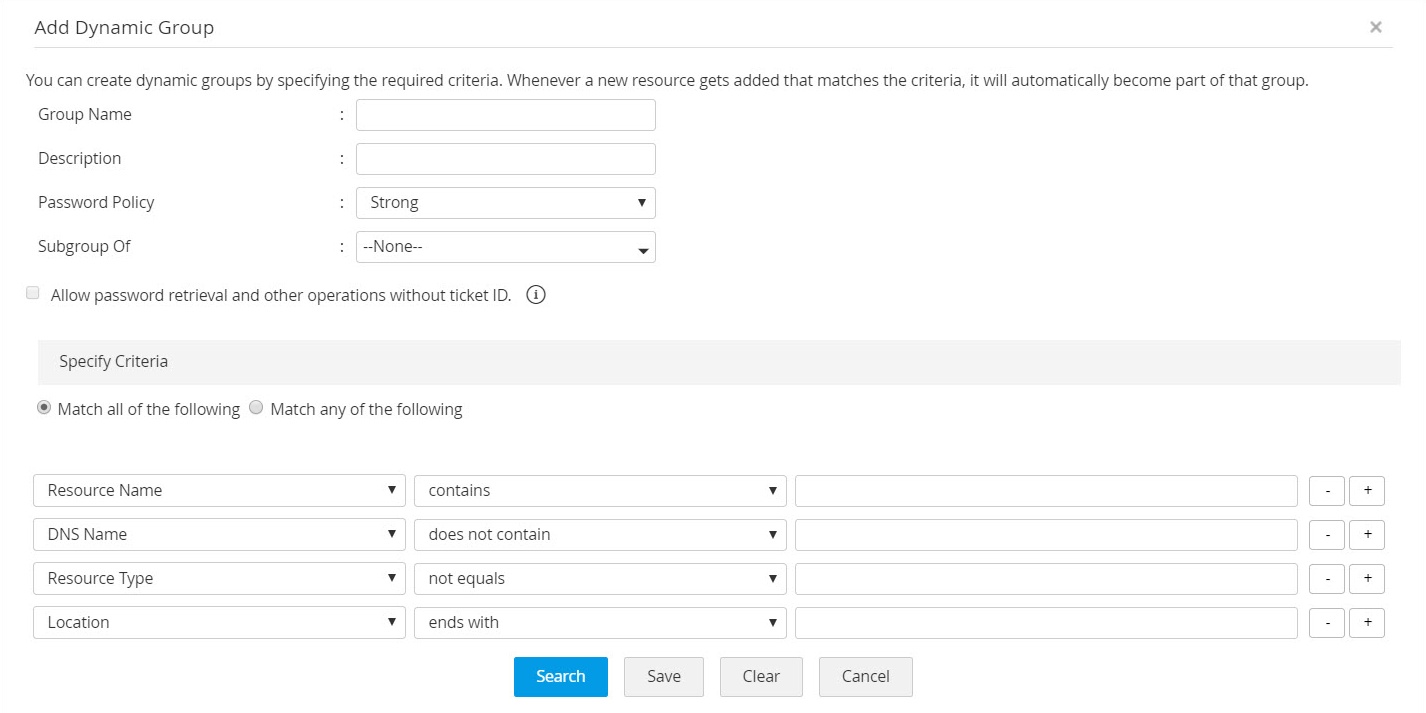Screen dimensions: 1426x713
Task: Open the Password Policy dropdown
Action: 505,203
